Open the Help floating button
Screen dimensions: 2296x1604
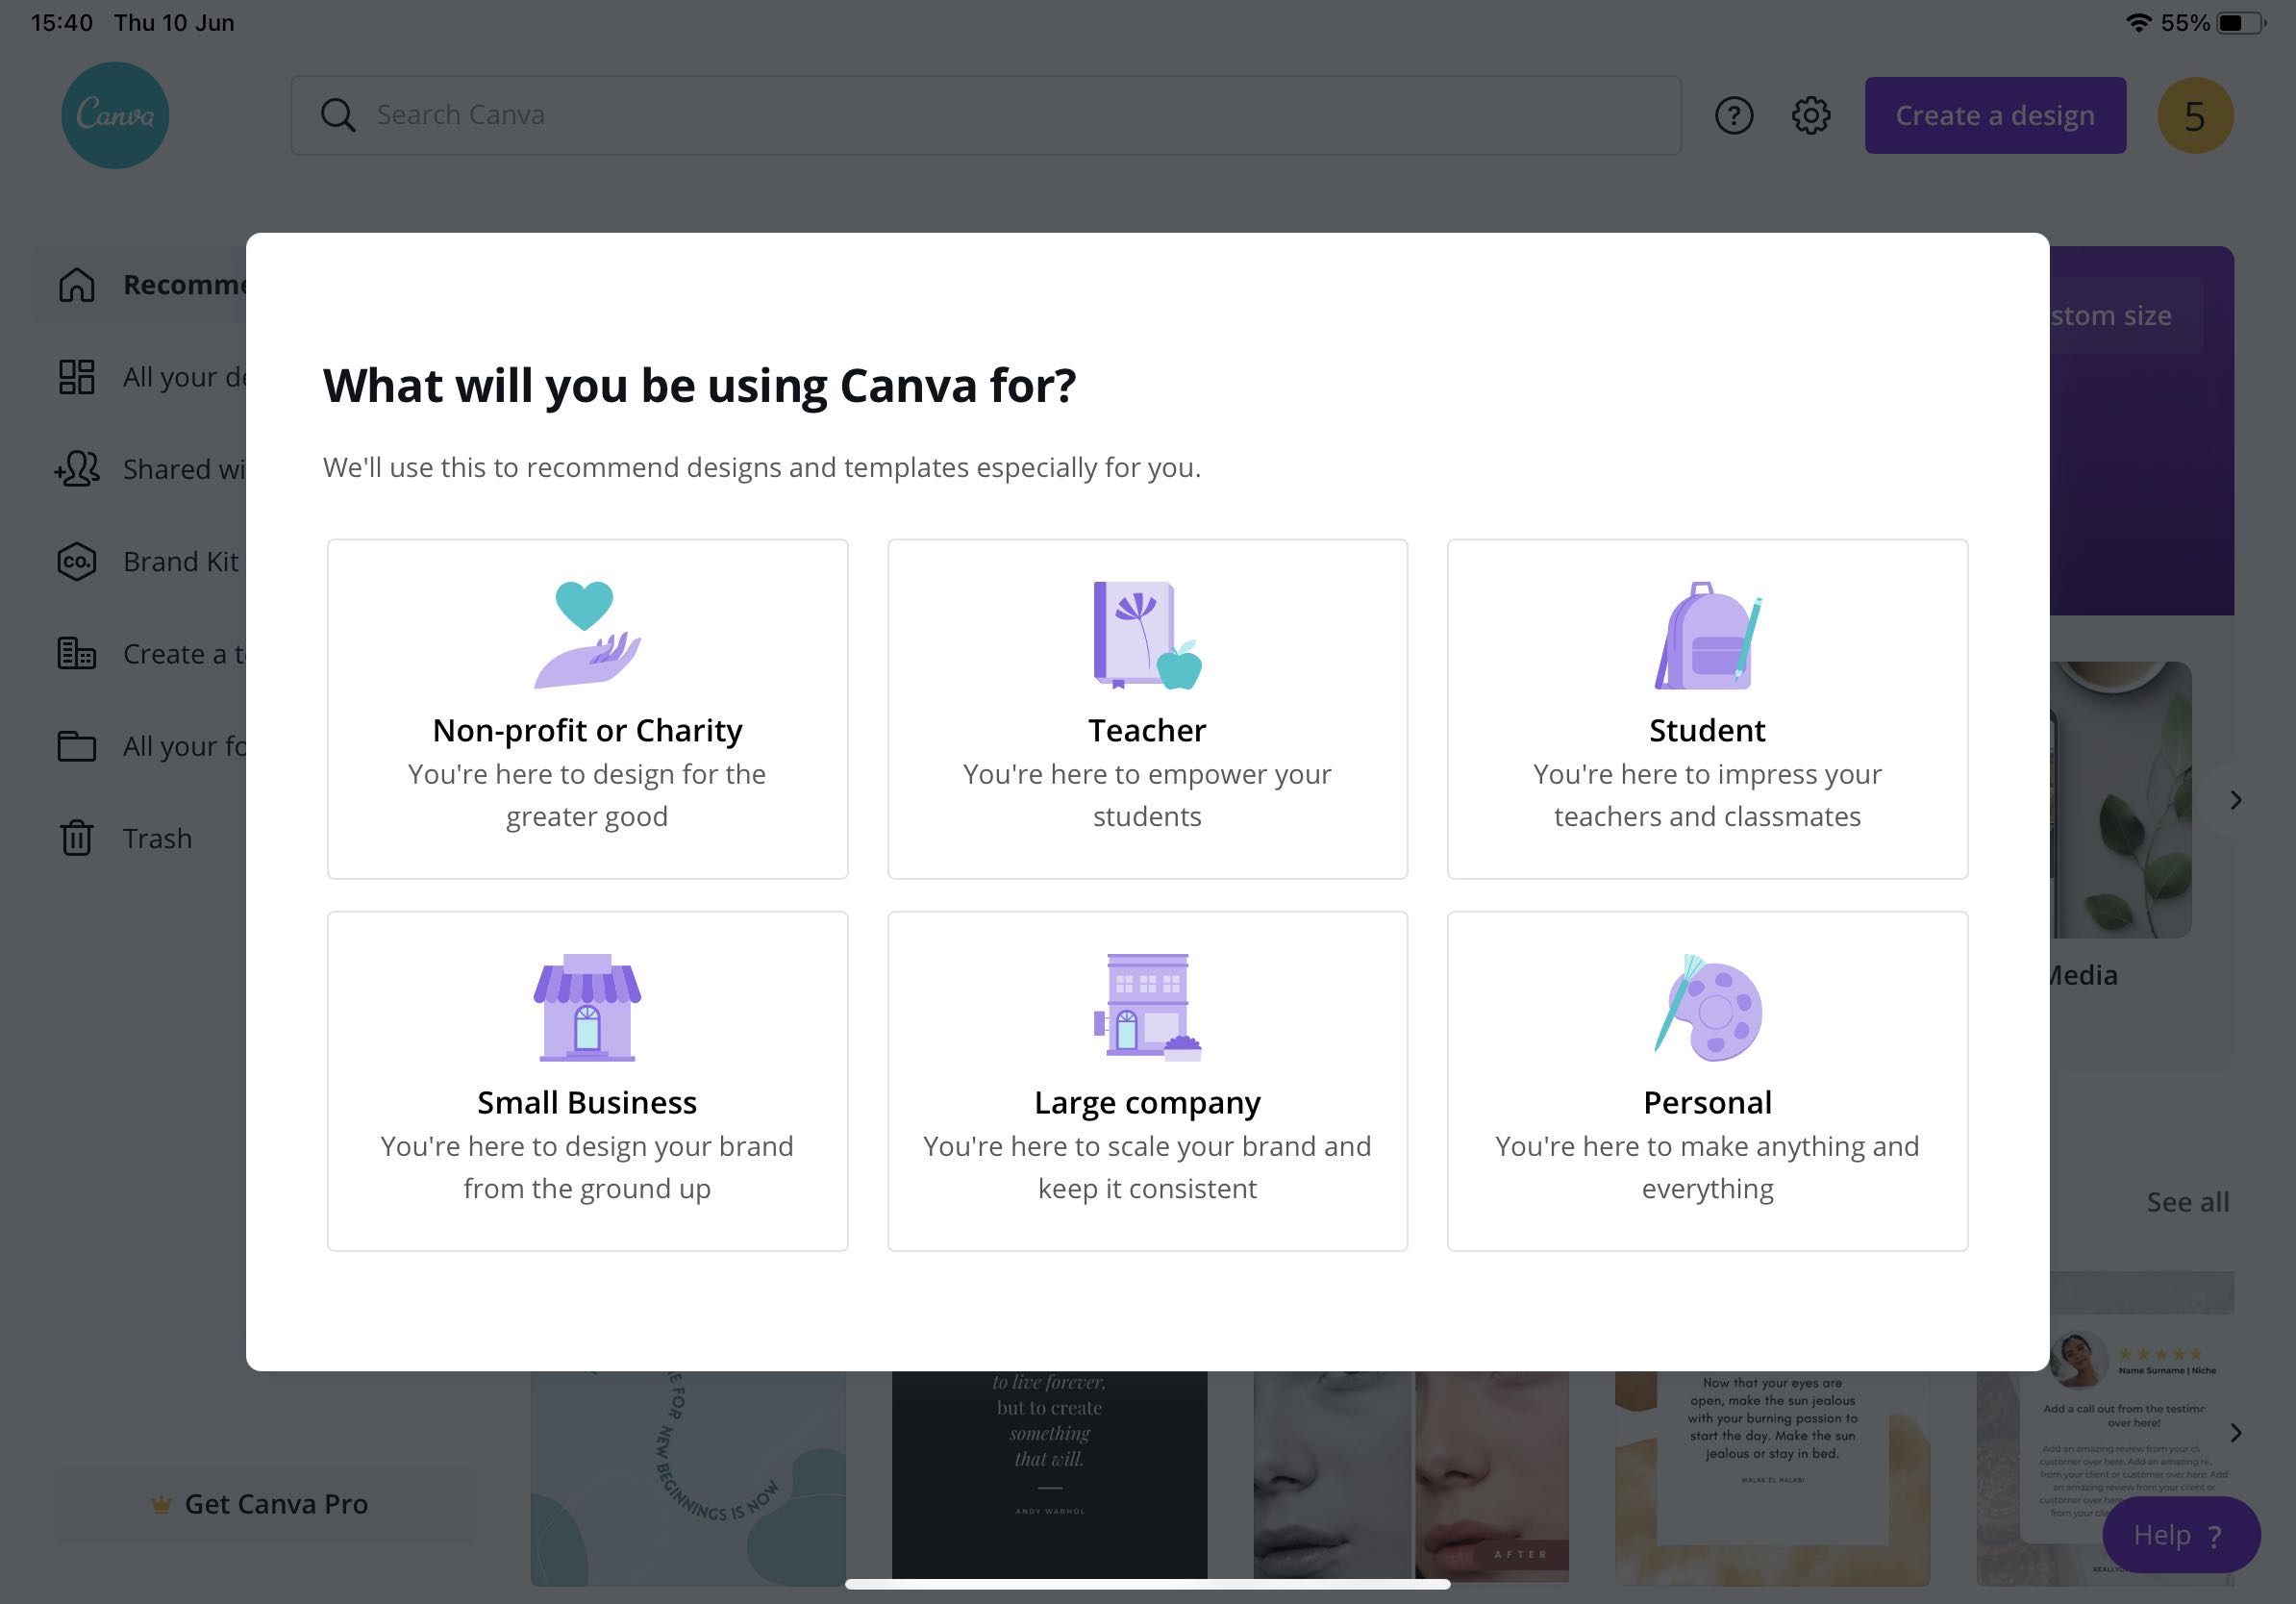click(2181, 1535)
